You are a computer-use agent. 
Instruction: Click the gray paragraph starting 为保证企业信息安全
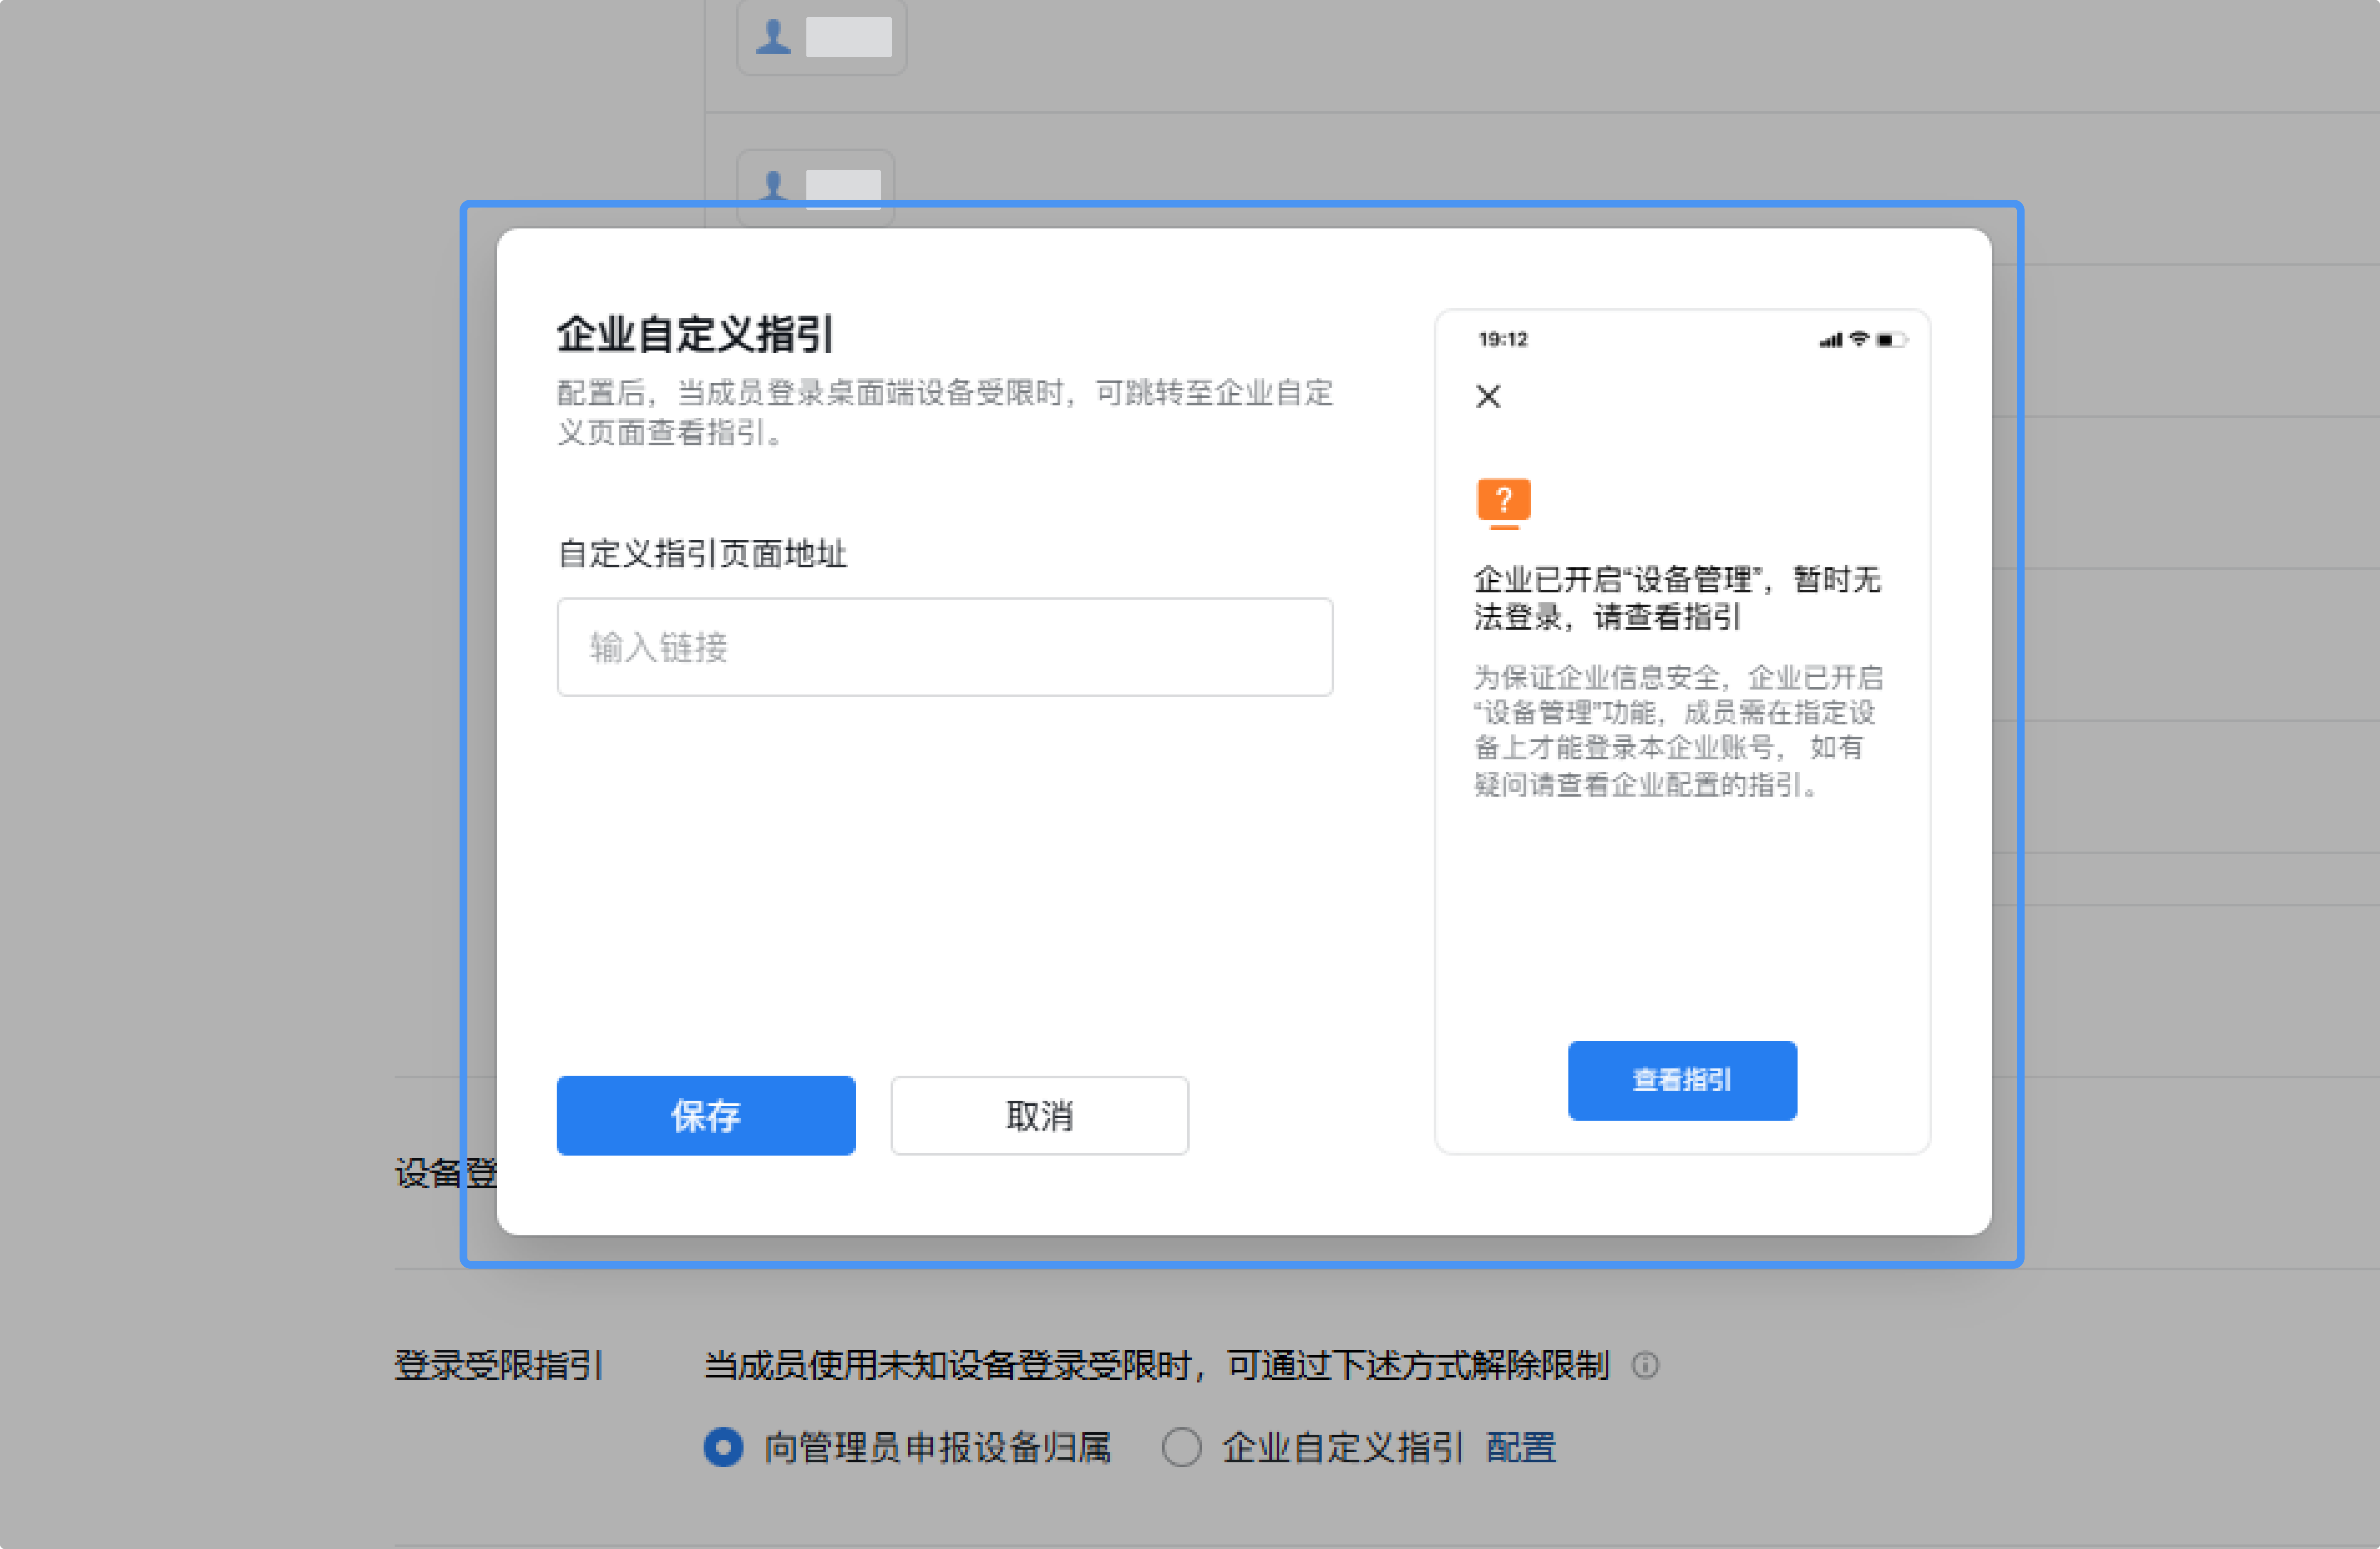click(1678, 731)
